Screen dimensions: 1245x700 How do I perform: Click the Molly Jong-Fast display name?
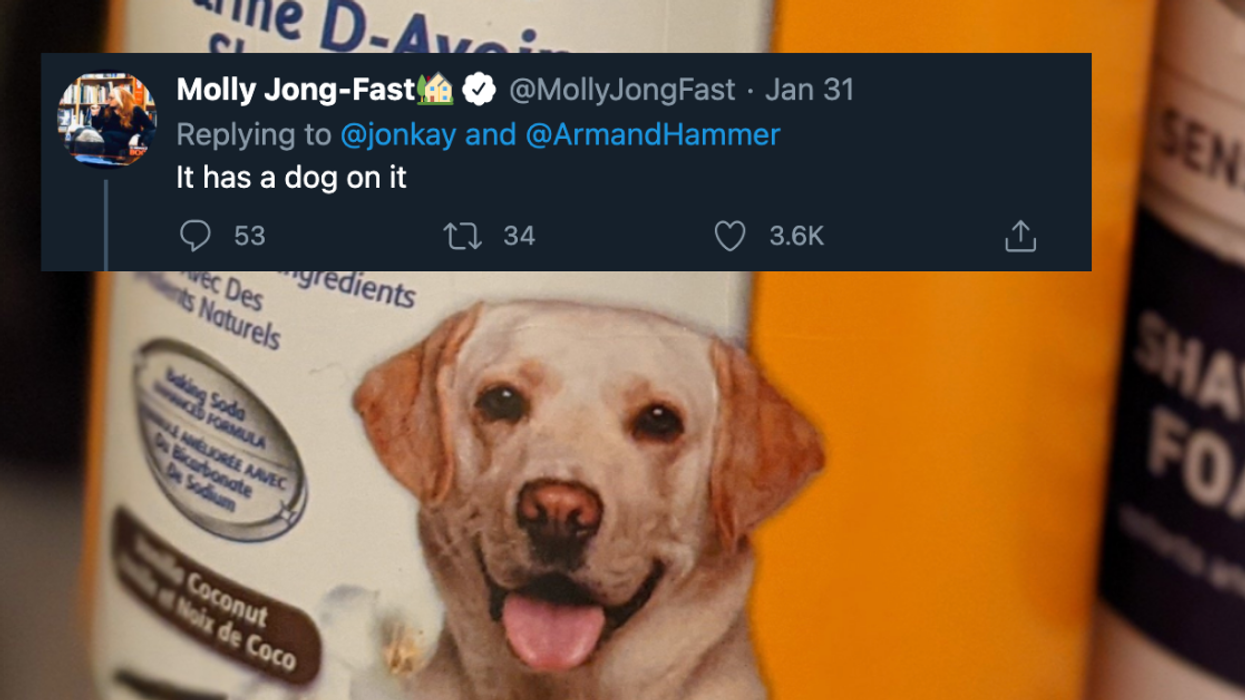295,90
